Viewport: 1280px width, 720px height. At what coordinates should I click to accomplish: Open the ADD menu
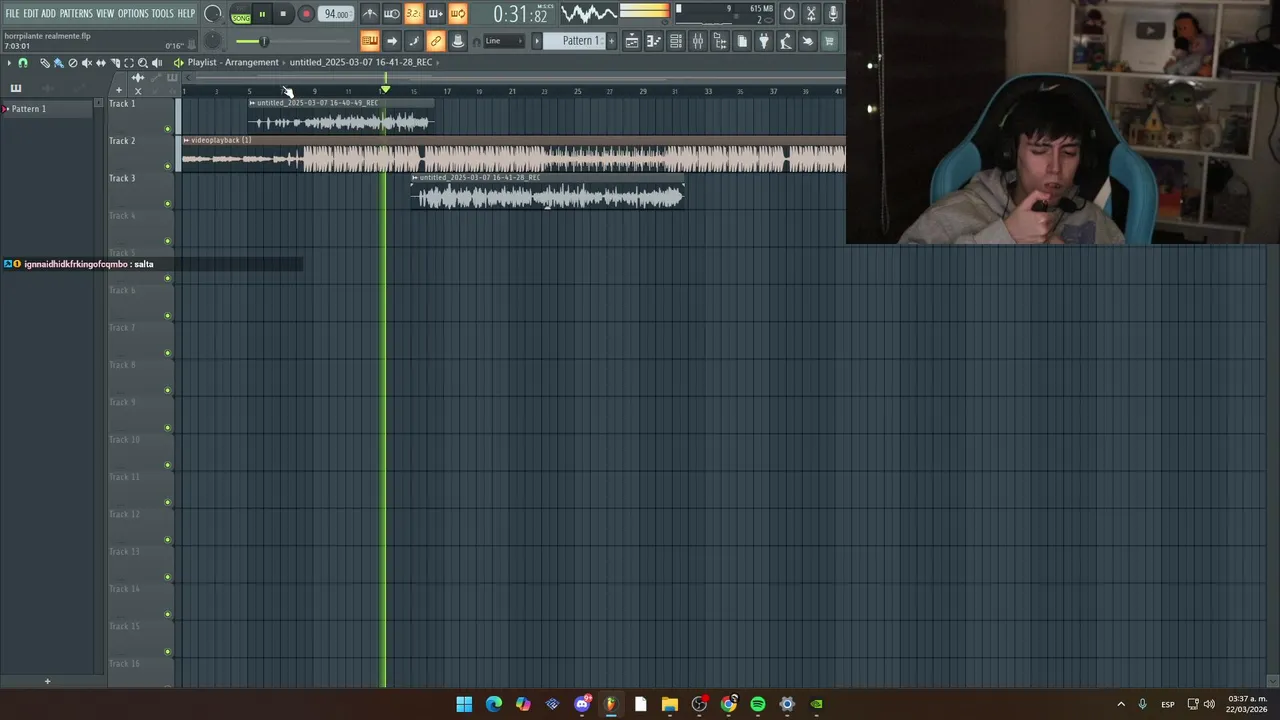click(48, 13)
